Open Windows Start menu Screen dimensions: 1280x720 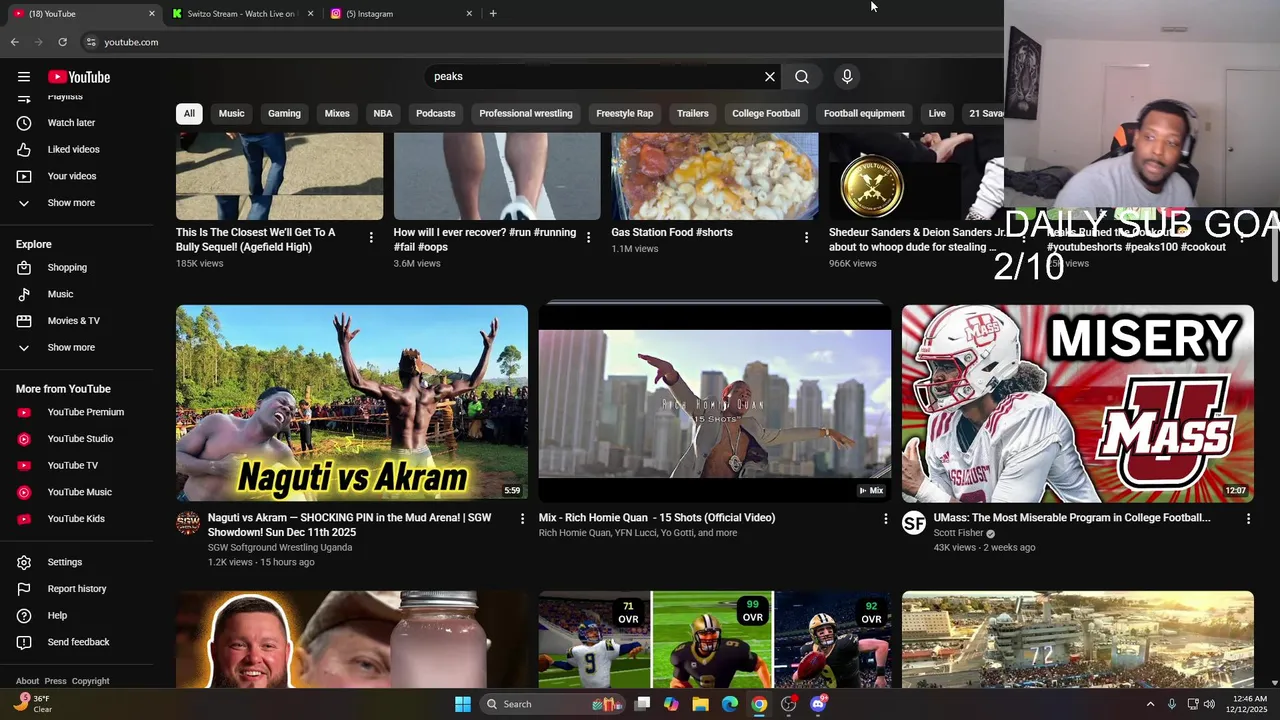[x=463, y=704]
